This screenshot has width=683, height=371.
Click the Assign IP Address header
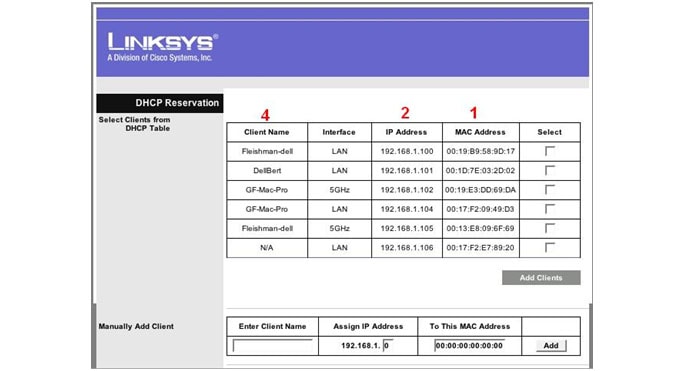[368, 327]
